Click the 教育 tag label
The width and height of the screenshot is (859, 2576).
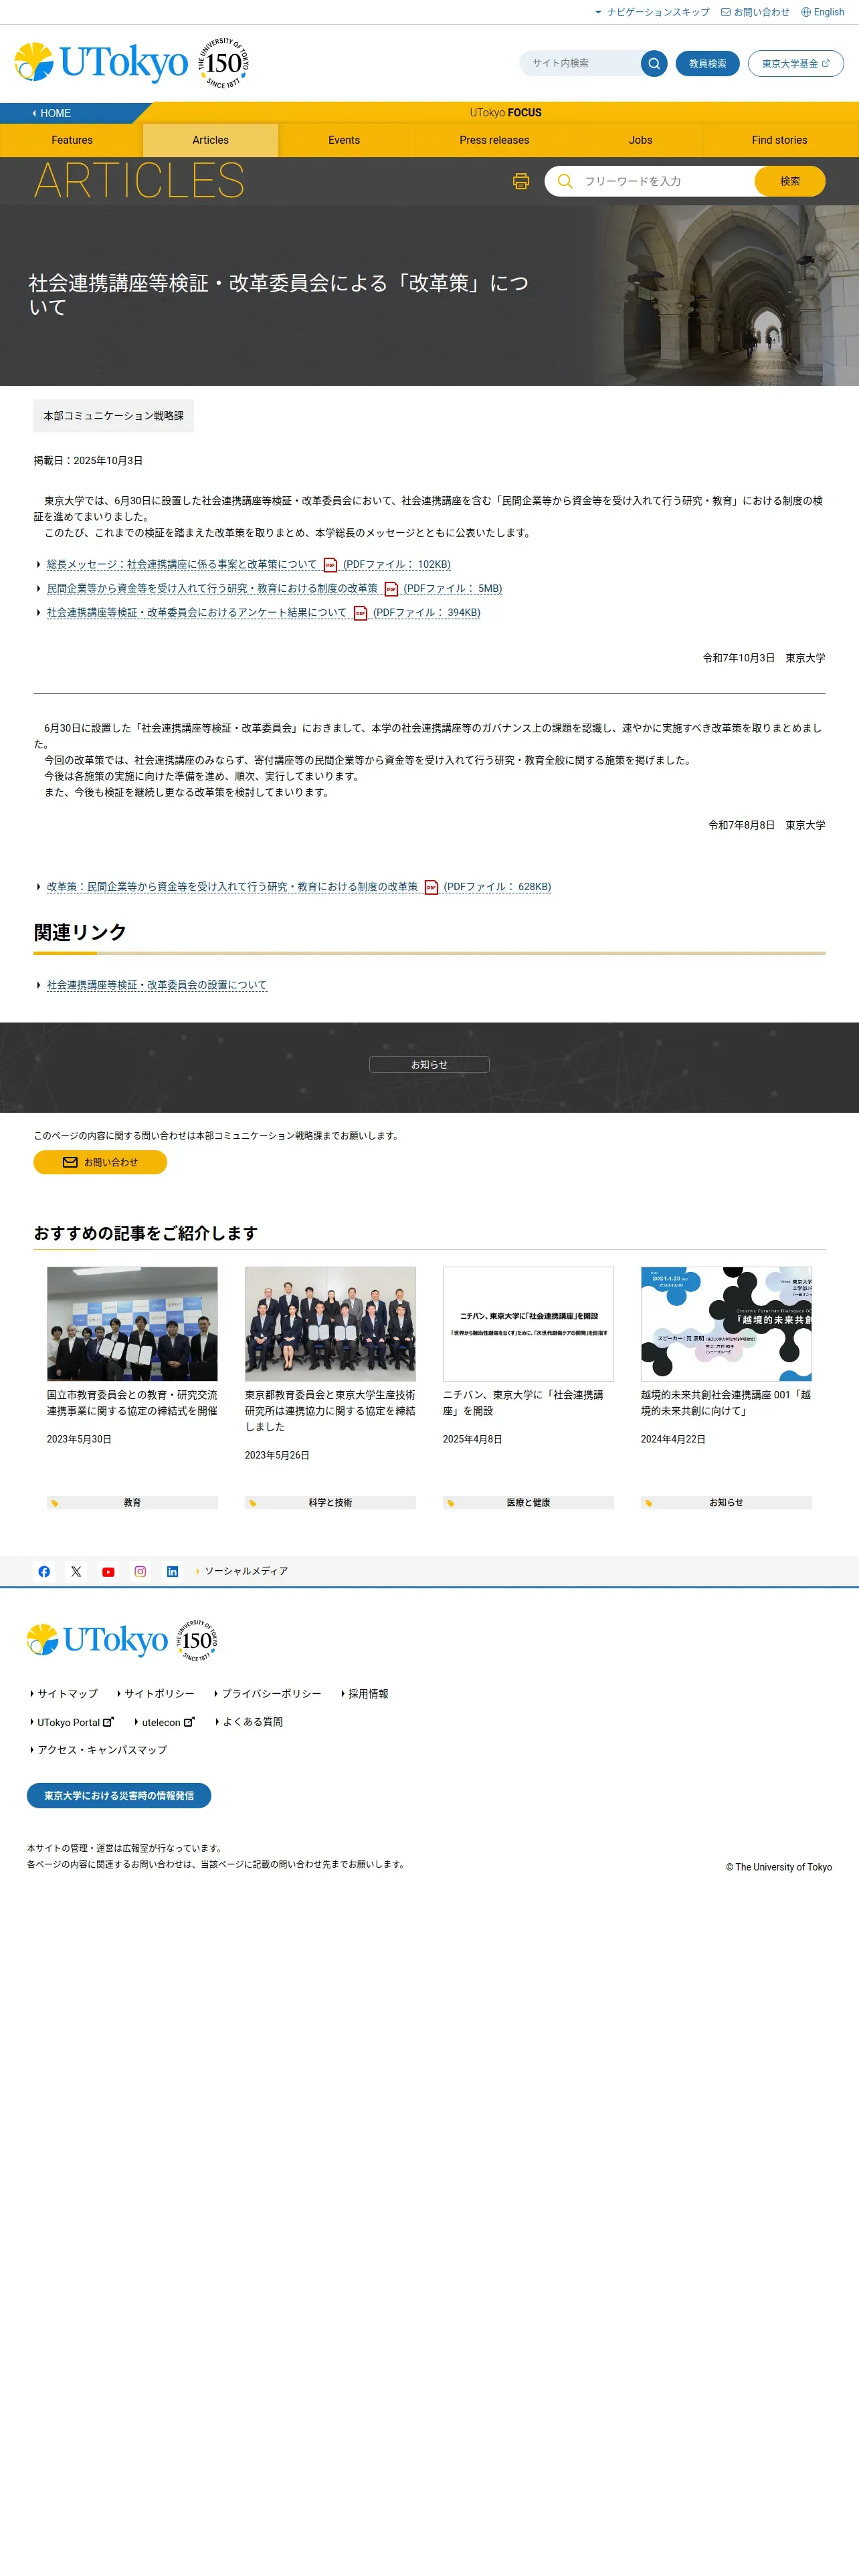[132, 1502]
